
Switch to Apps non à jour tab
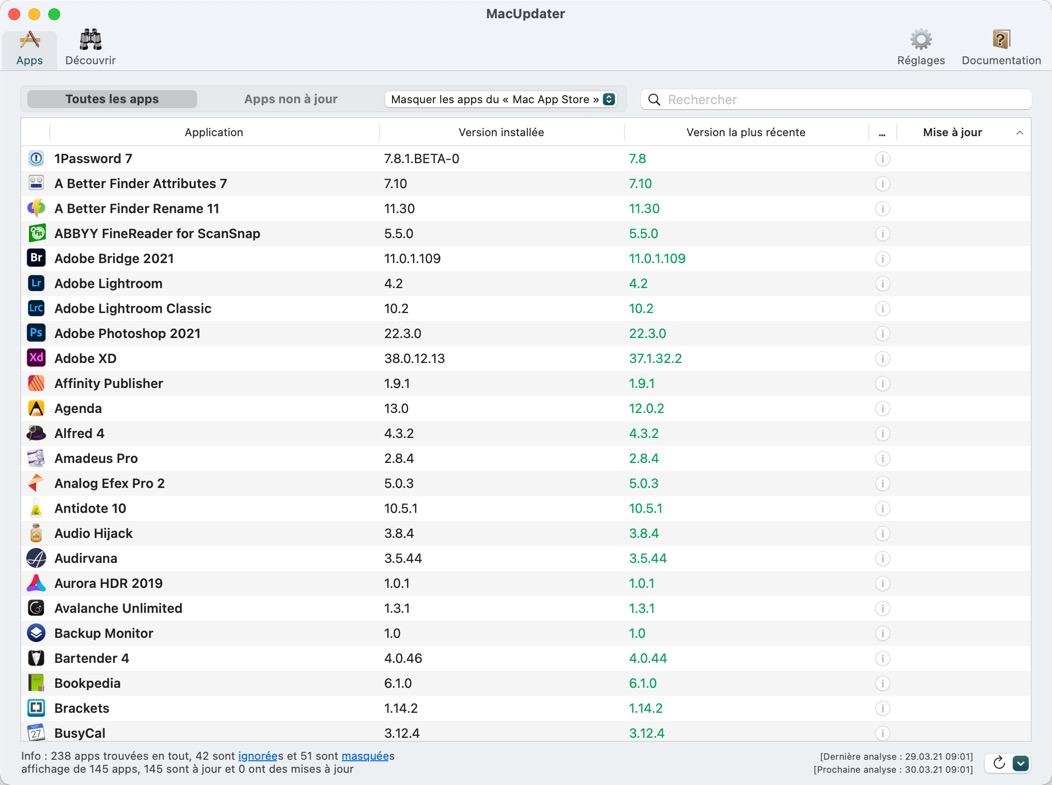point(291,99)
